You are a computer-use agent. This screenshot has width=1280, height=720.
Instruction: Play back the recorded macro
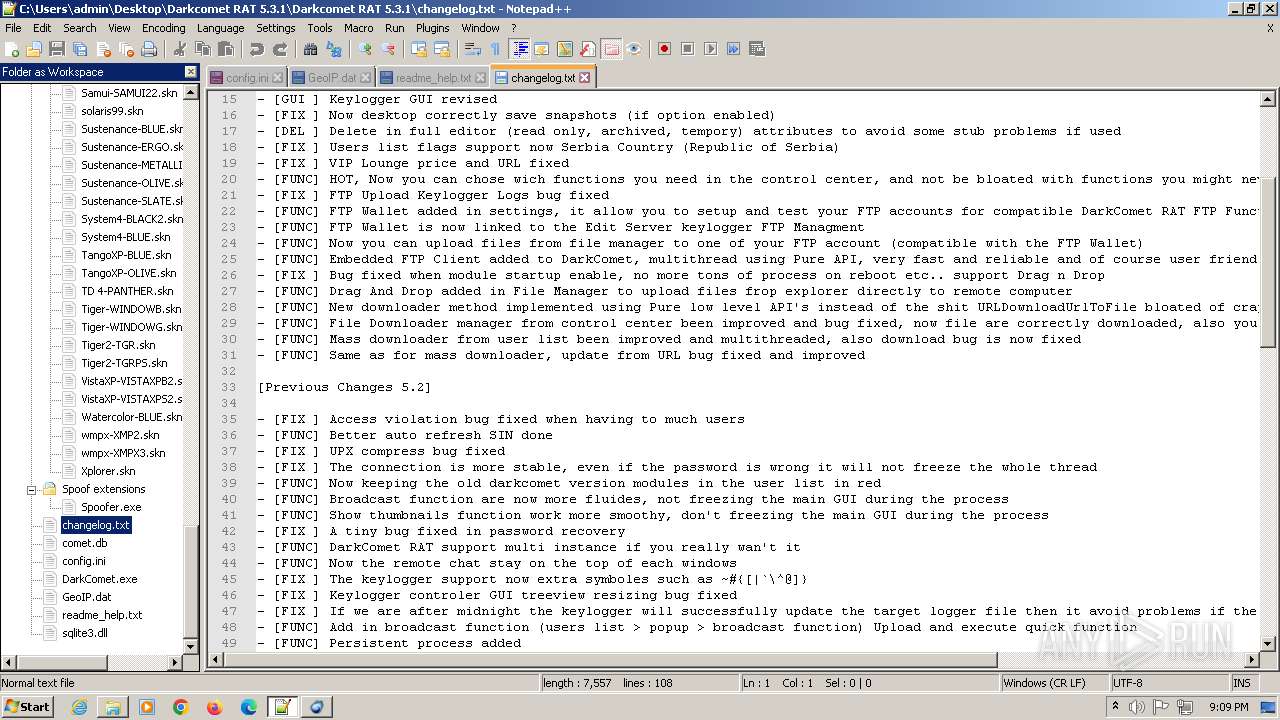711,49
